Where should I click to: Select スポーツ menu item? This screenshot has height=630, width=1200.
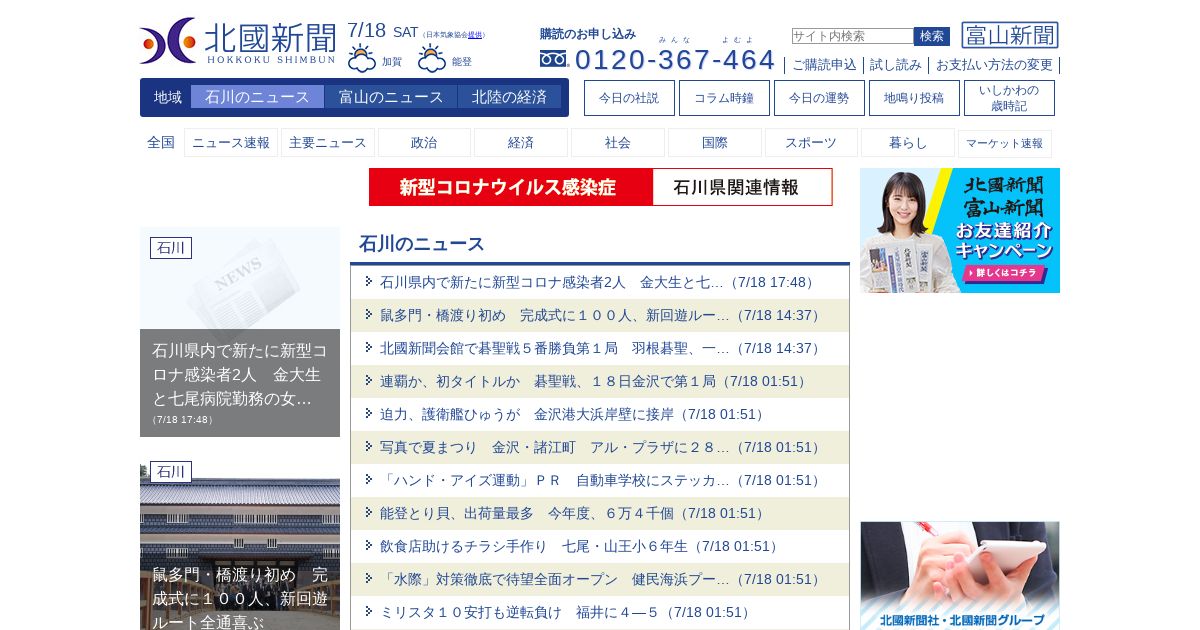click(x=811, y=143)
